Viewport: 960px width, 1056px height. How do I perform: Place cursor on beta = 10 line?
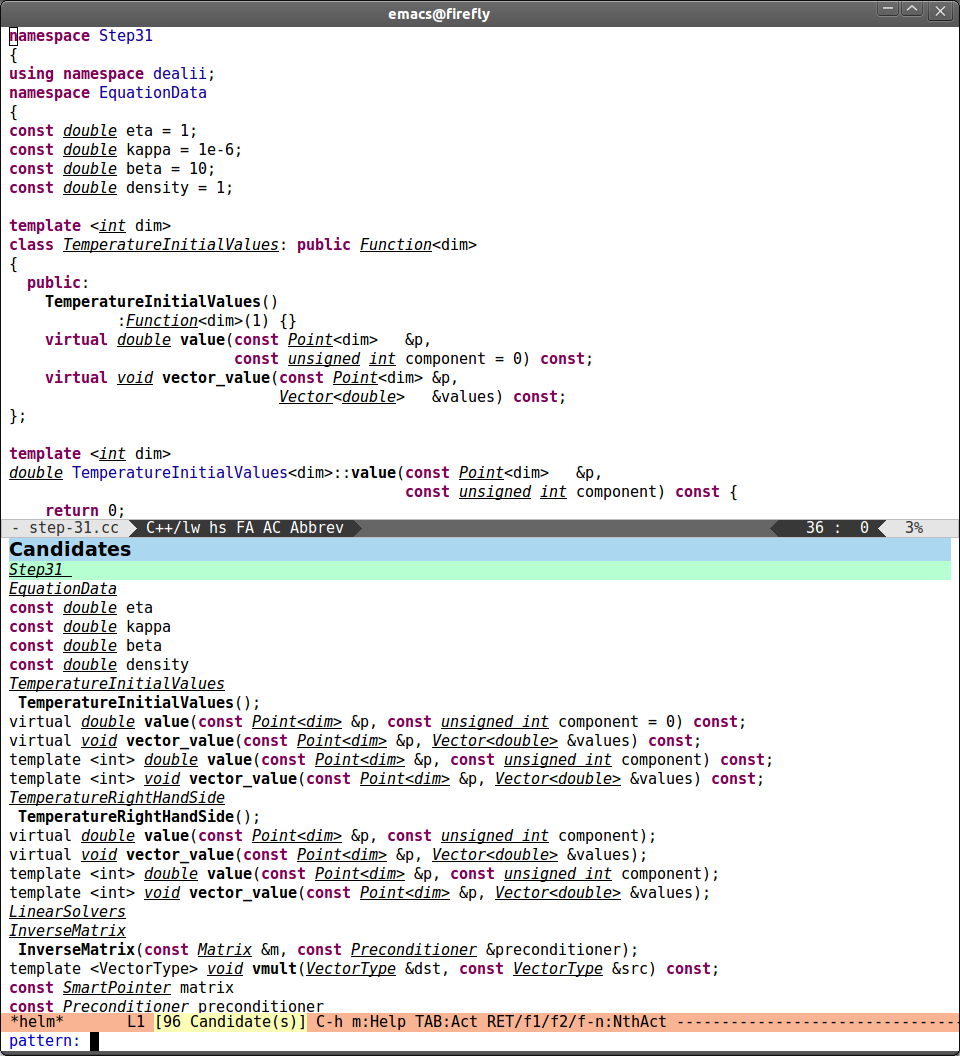click(112, 168)
